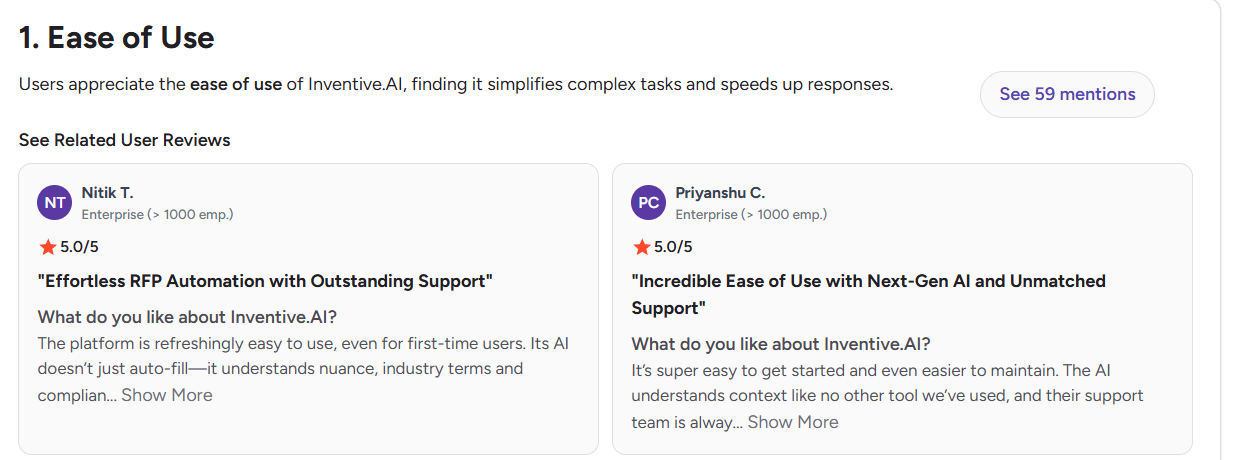Image resolution: width=1250 pixels, height=460 pixels.
Task: Click the red star in Priyanshu's review
Action: click(641, 246)
